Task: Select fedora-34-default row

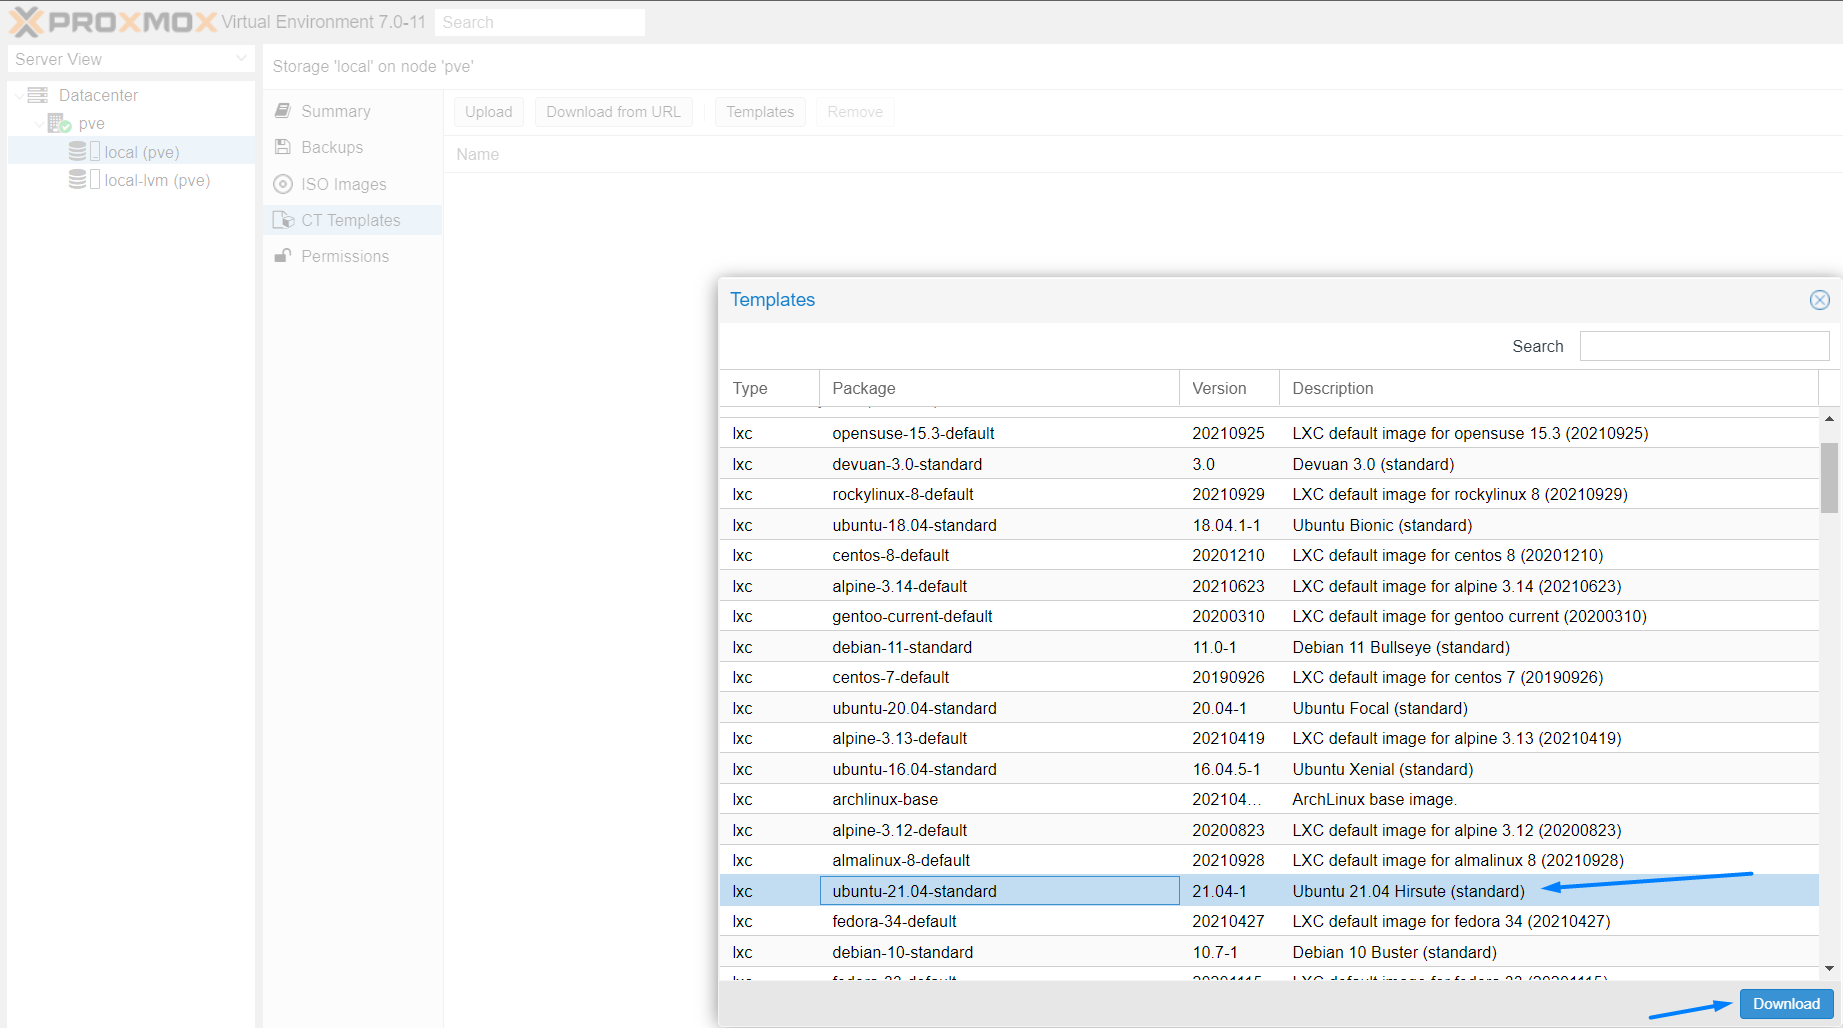Action: [1269, 921]
